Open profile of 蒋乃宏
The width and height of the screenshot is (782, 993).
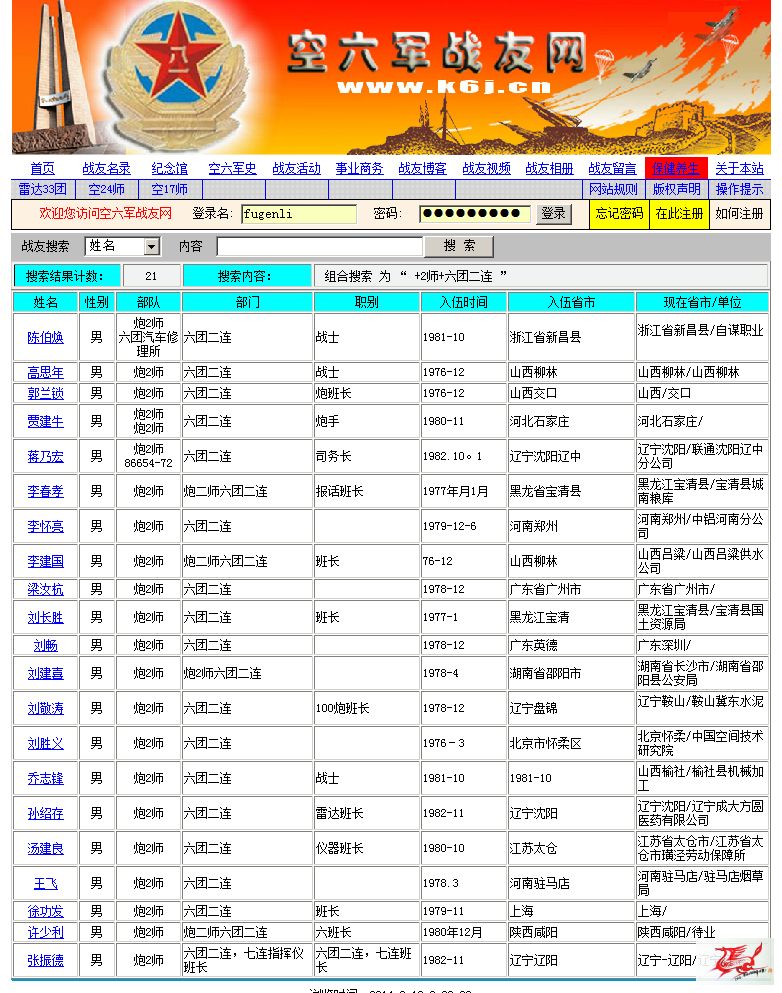tap(46, 456)
